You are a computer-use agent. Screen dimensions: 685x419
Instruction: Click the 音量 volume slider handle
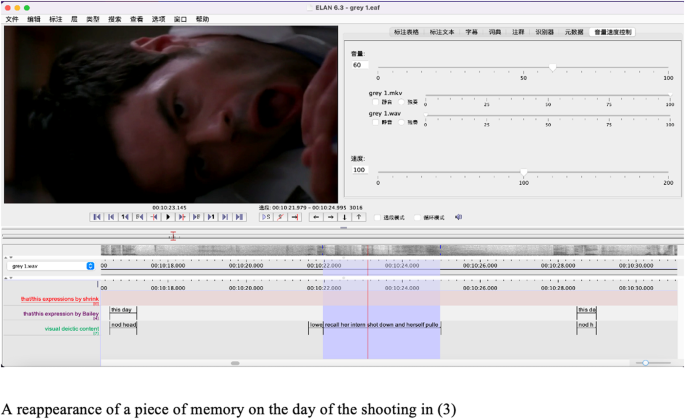pos(553,67)
